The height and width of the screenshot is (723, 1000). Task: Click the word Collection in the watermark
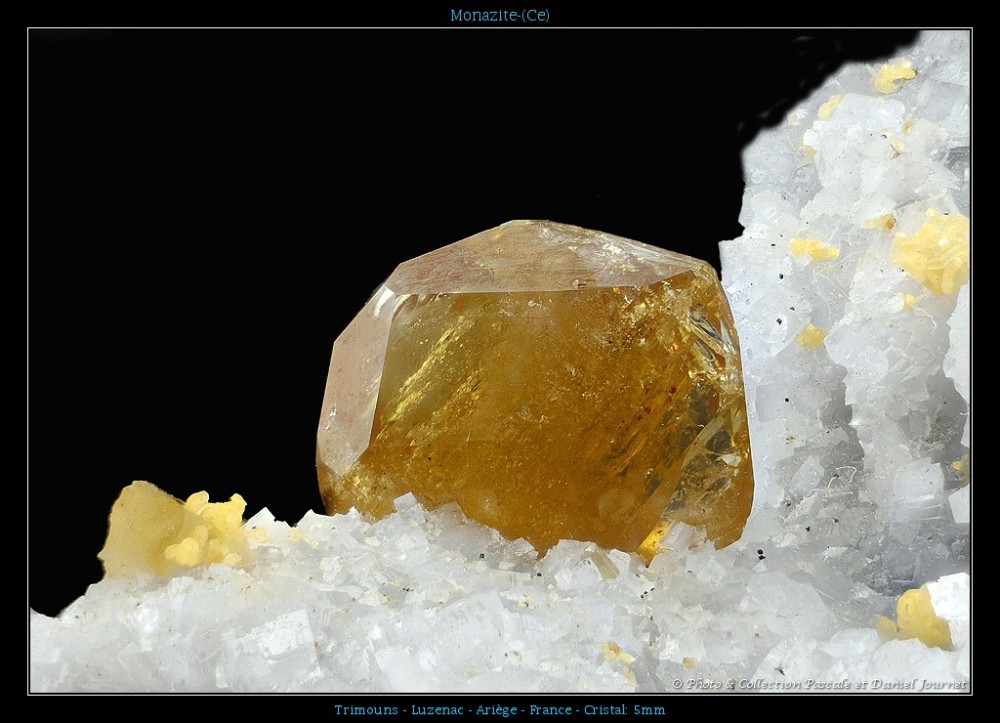tap(766, 685)
